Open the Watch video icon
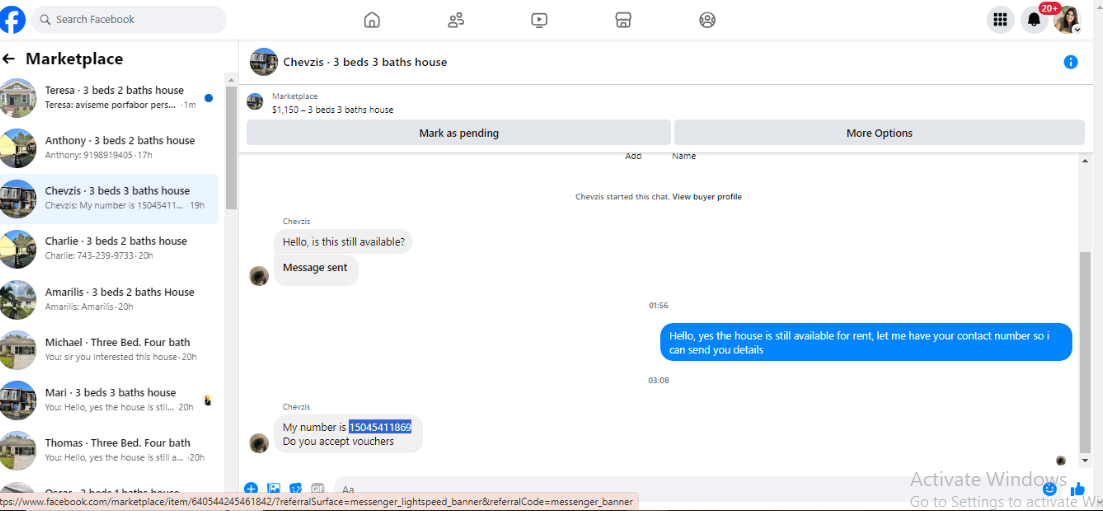This screenshot has height=511, width=1103. (x=540, y=20)
